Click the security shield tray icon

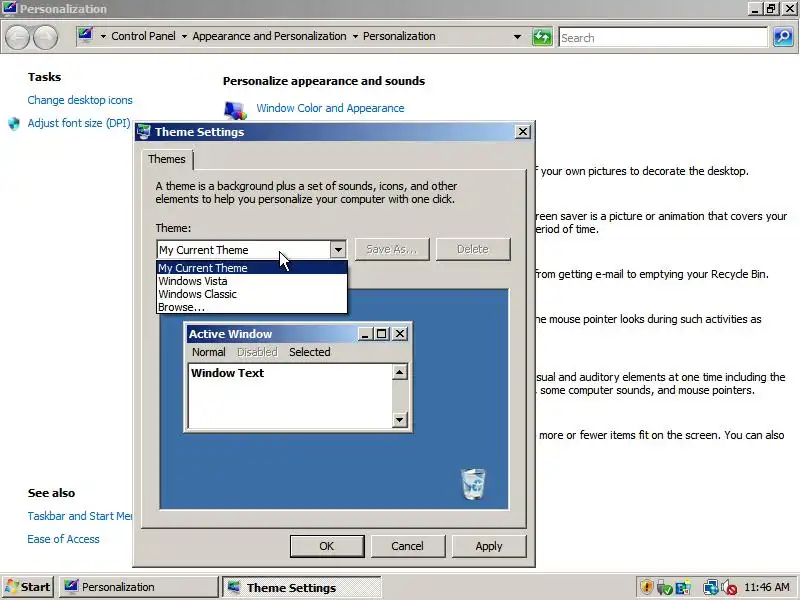(x=647, y=587)
